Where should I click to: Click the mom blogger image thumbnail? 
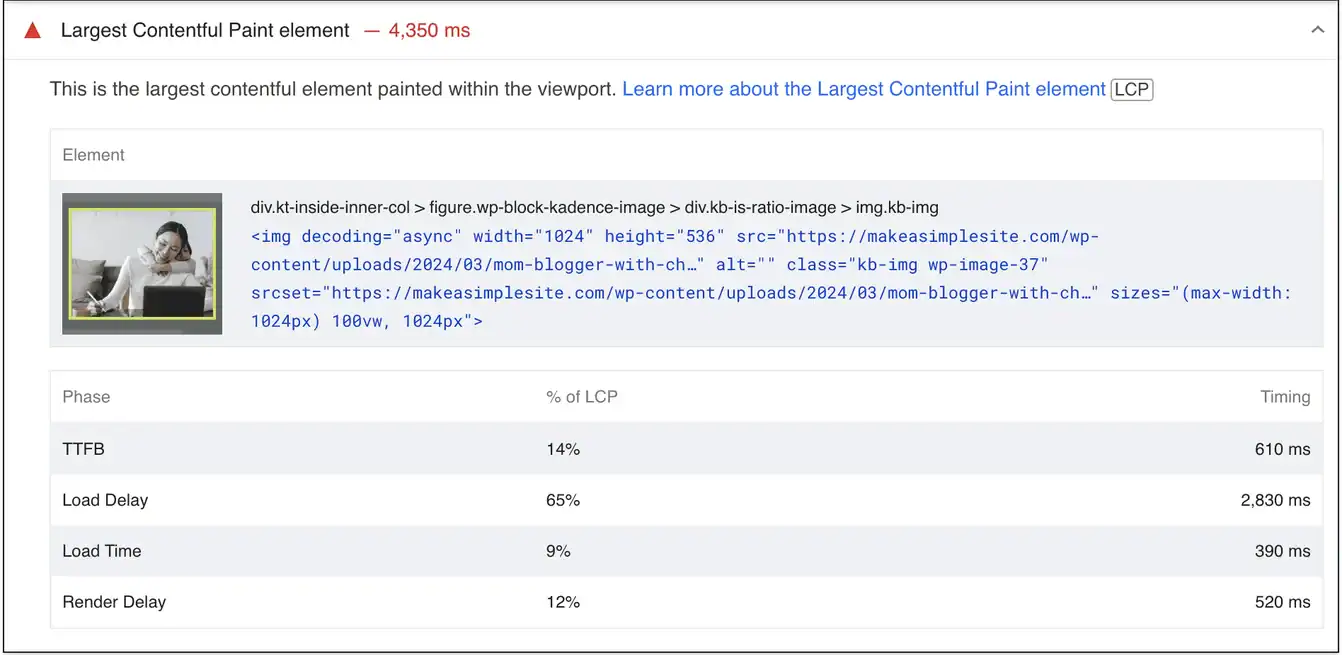[142, 264]
